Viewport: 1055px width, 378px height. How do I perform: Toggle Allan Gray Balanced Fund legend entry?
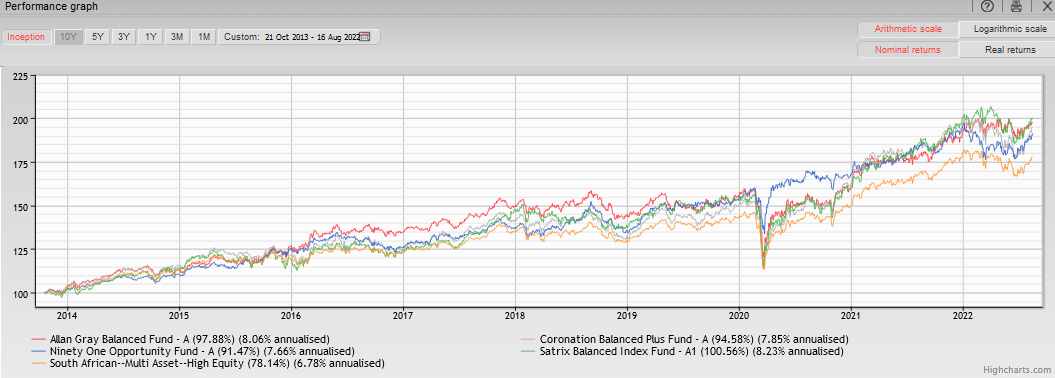180,339
